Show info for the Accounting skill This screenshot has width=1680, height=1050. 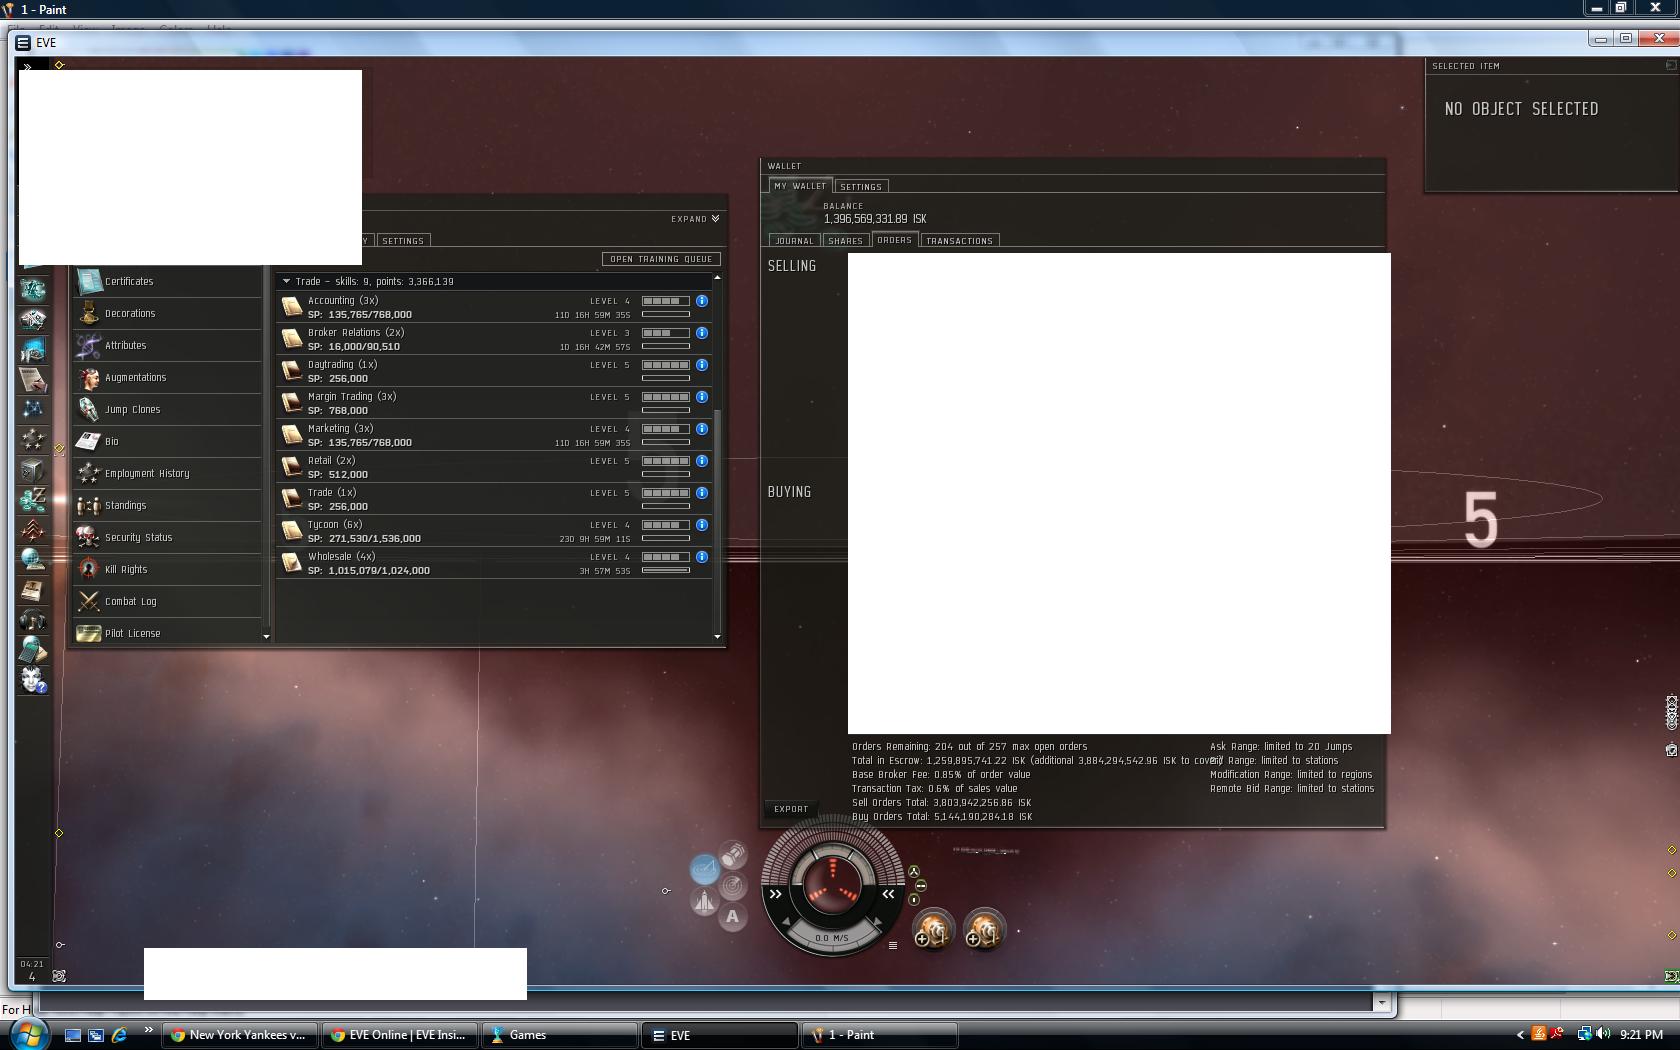[702, 301]
